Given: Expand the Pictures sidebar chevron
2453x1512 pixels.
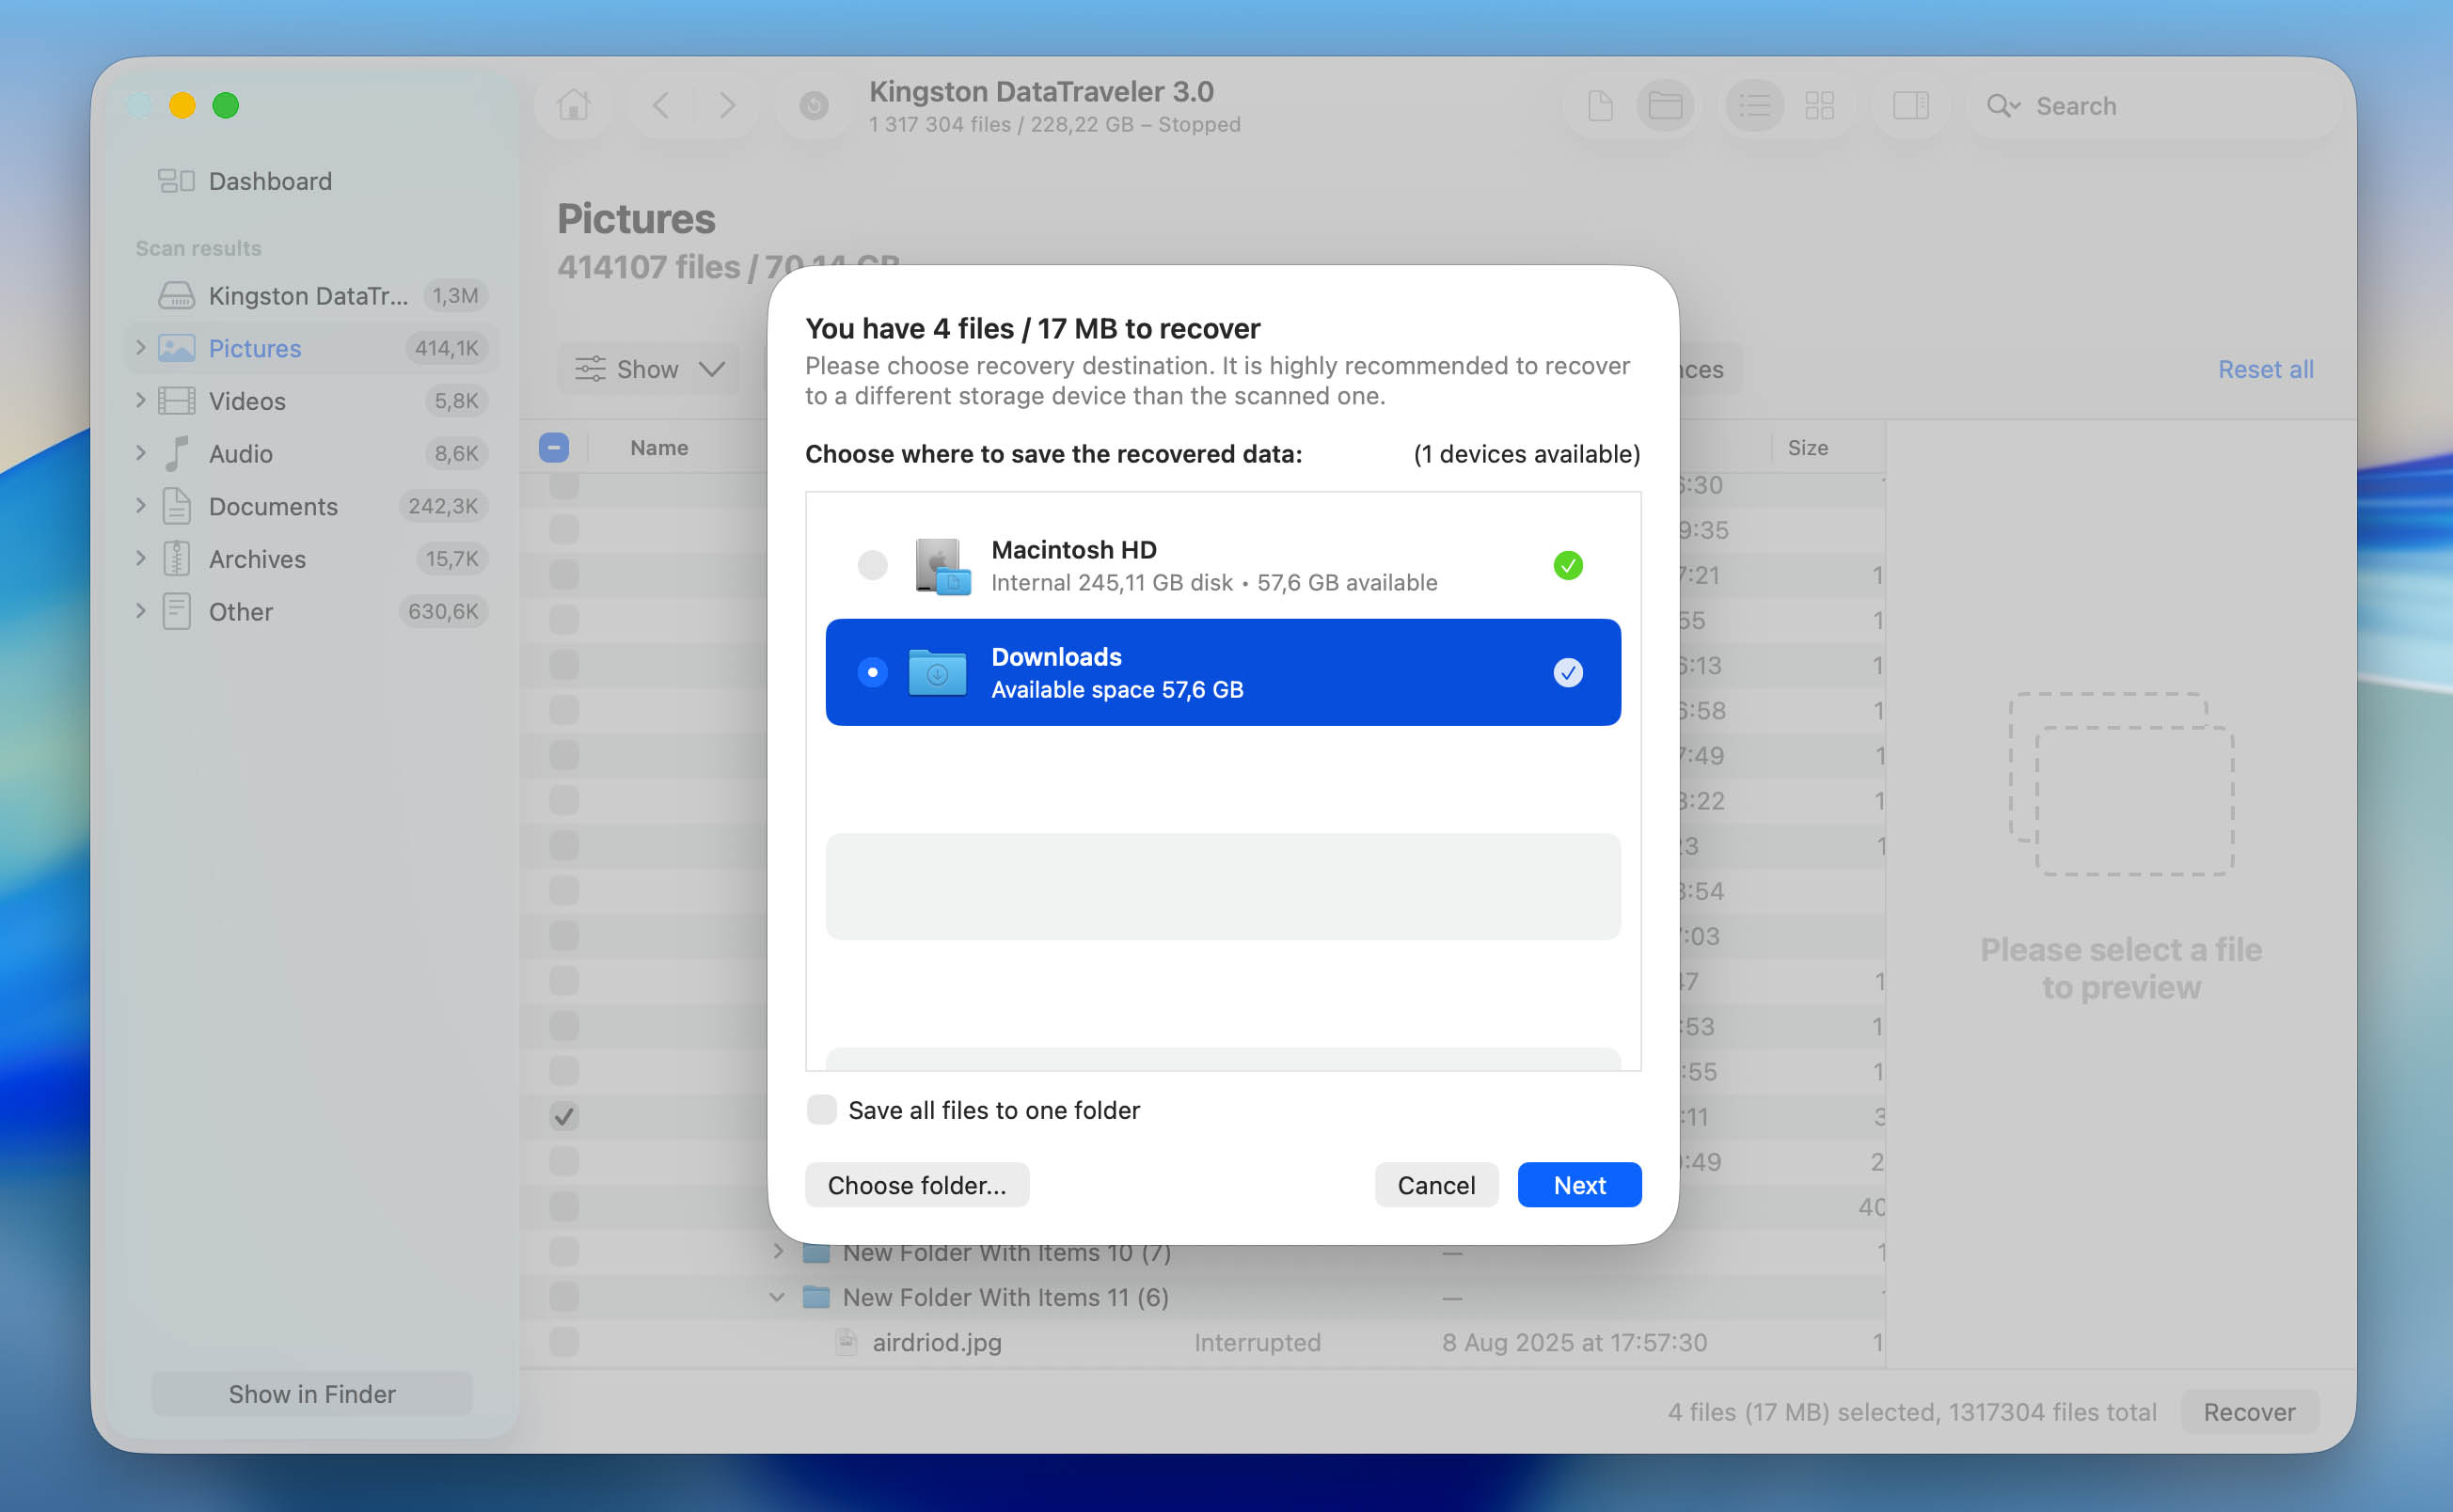Looking at the screenshot, I should pyautogui.click(x=141, y=347).
